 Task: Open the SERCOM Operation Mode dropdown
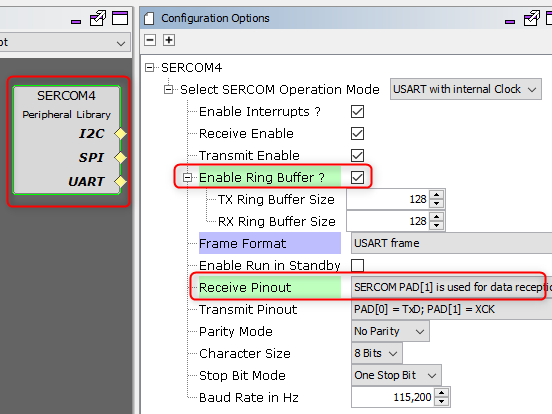(x=465, y=89)
